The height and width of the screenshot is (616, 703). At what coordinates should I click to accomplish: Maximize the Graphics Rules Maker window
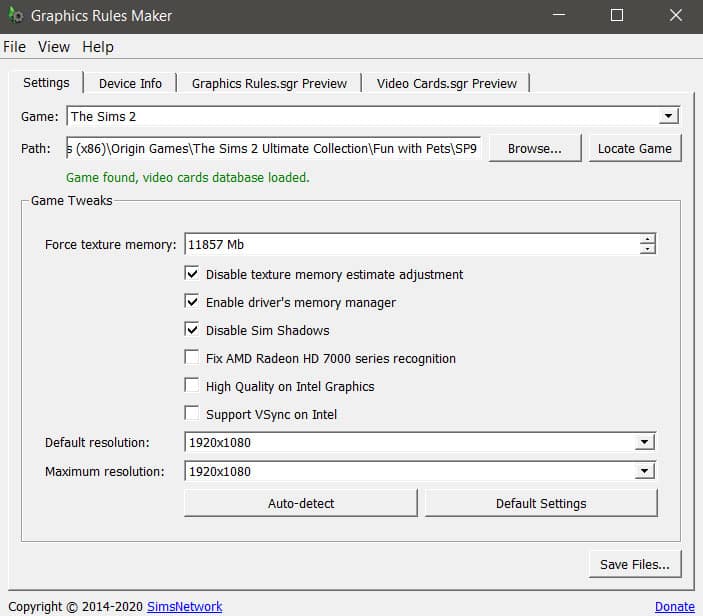point(617,15)
